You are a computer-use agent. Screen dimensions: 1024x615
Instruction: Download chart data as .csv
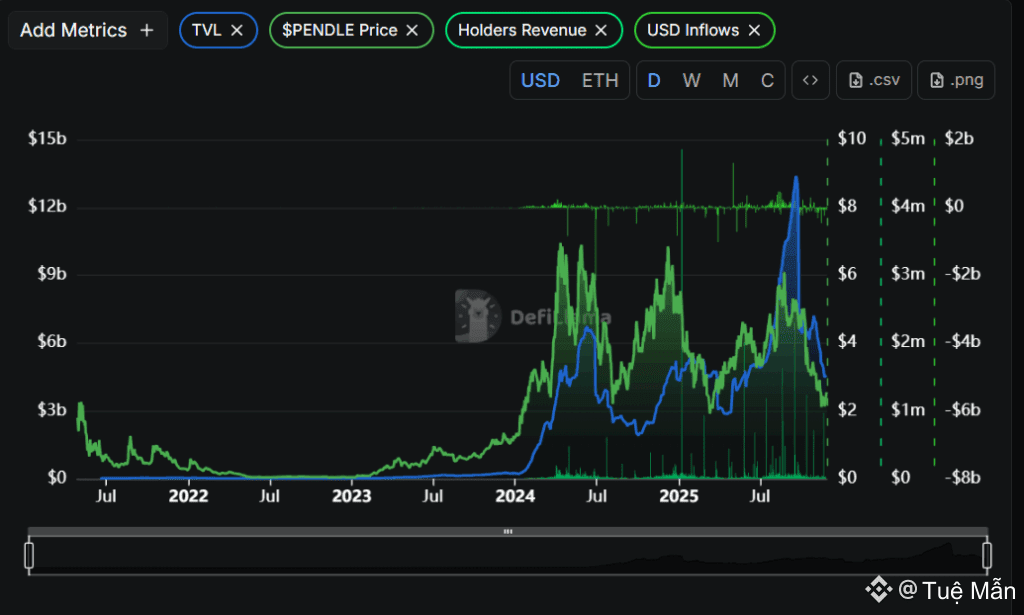point(874,81)
